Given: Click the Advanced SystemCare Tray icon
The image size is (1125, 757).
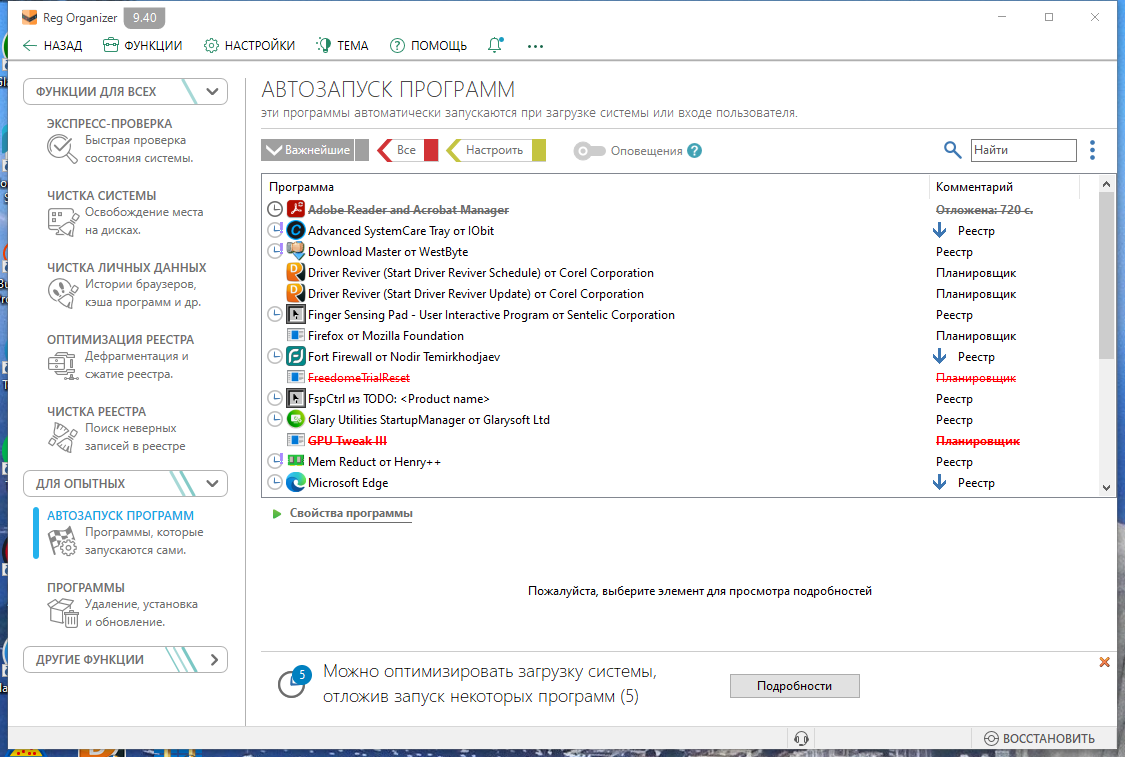Looking at the screenshot, I should [296, 230].
